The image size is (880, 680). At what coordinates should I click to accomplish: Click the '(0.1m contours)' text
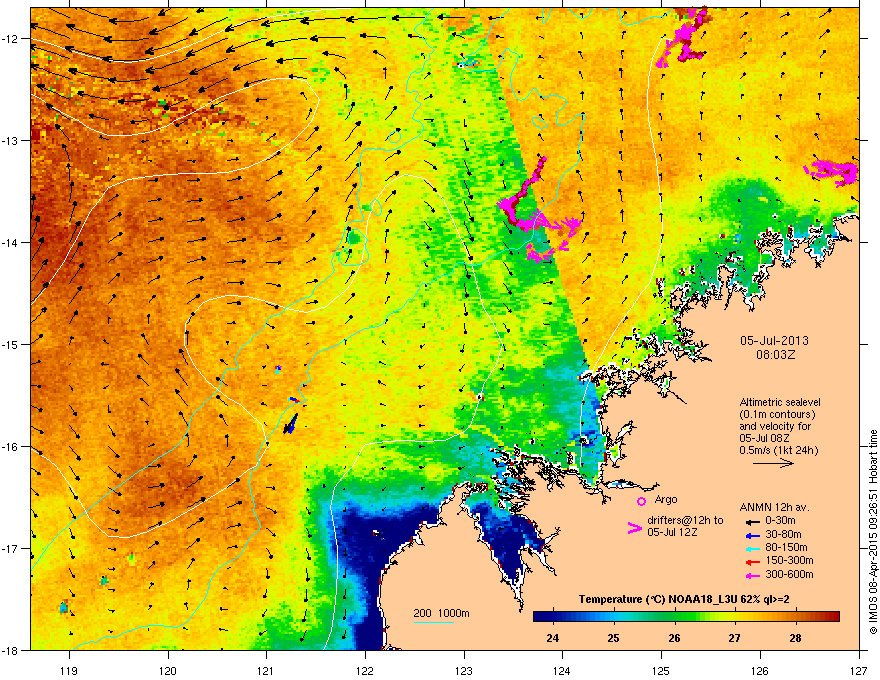(x=777, y=415)
